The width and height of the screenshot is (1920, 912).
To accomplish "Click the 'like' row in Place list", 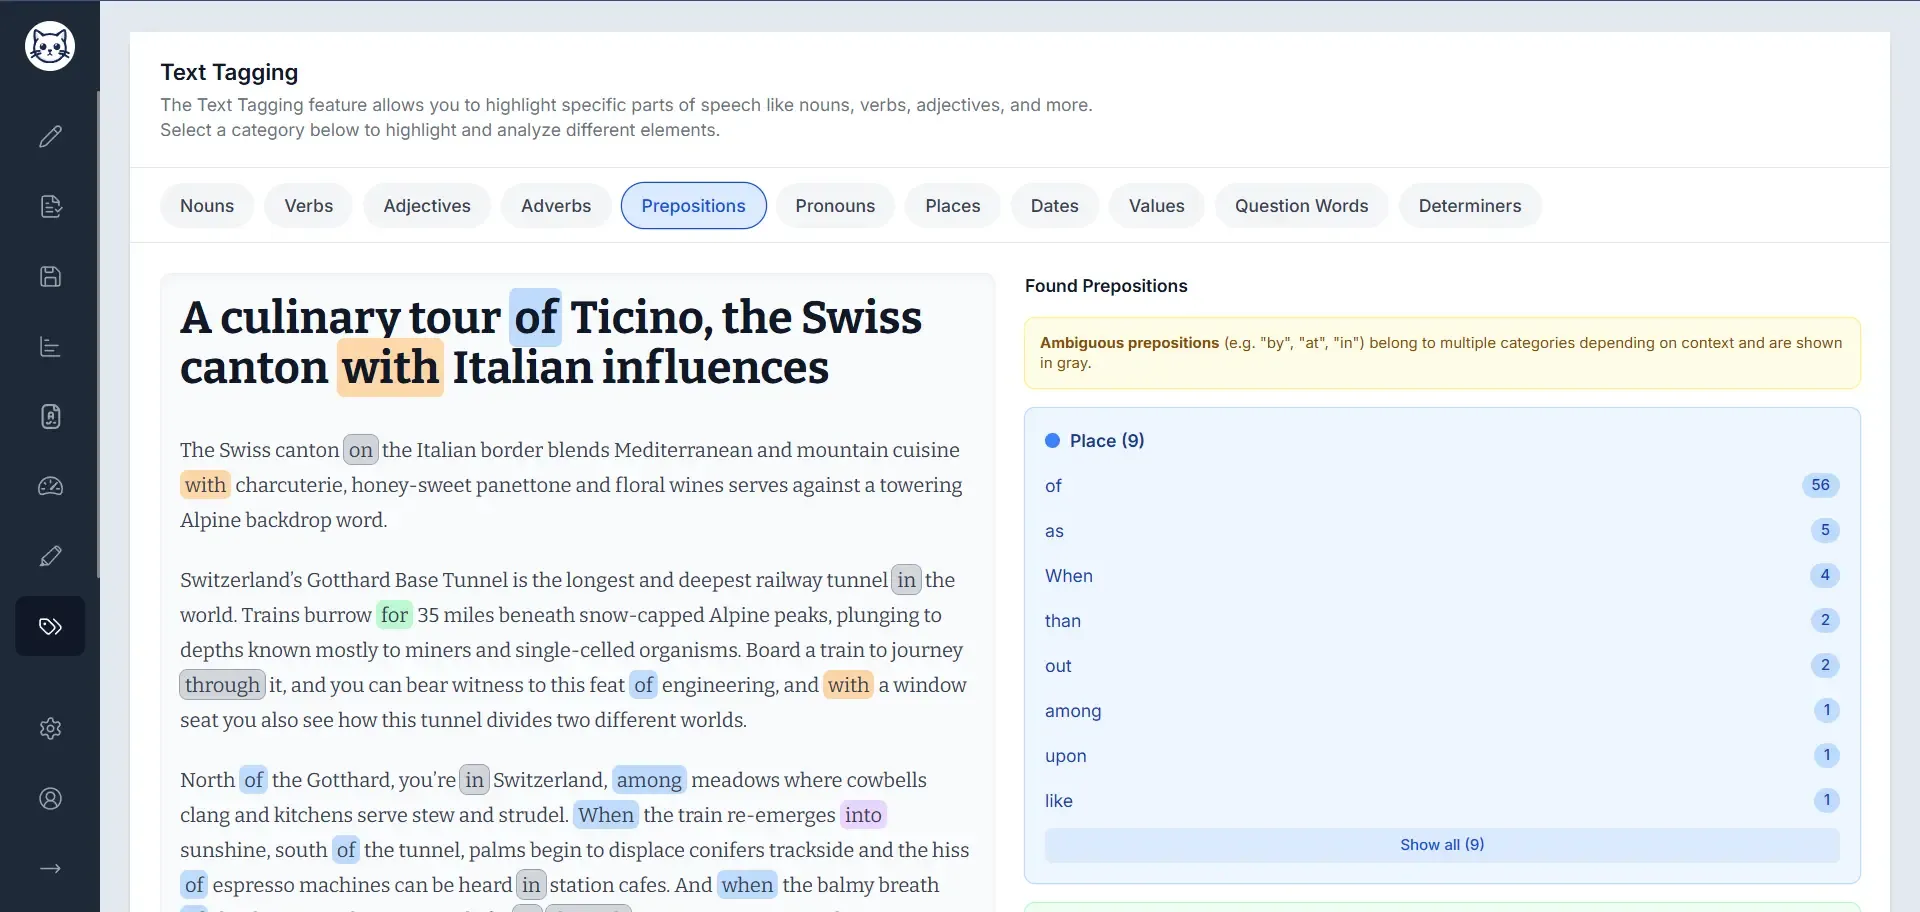I will coord(1442,801).
